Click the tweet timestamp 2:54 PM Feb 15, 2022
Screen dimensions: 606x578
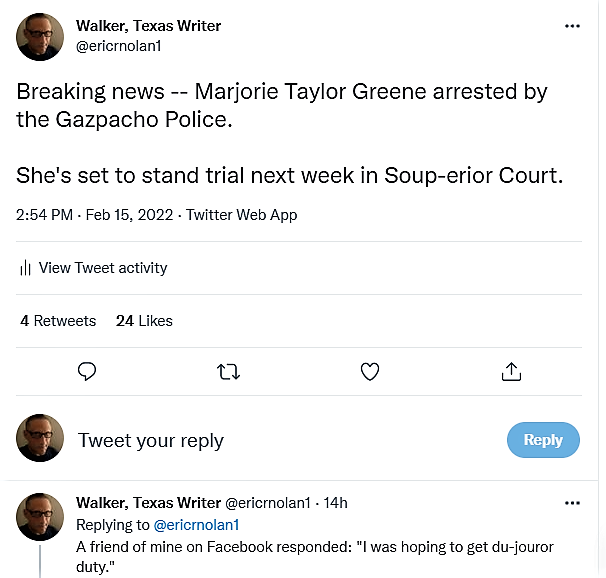tap(96, 215)
